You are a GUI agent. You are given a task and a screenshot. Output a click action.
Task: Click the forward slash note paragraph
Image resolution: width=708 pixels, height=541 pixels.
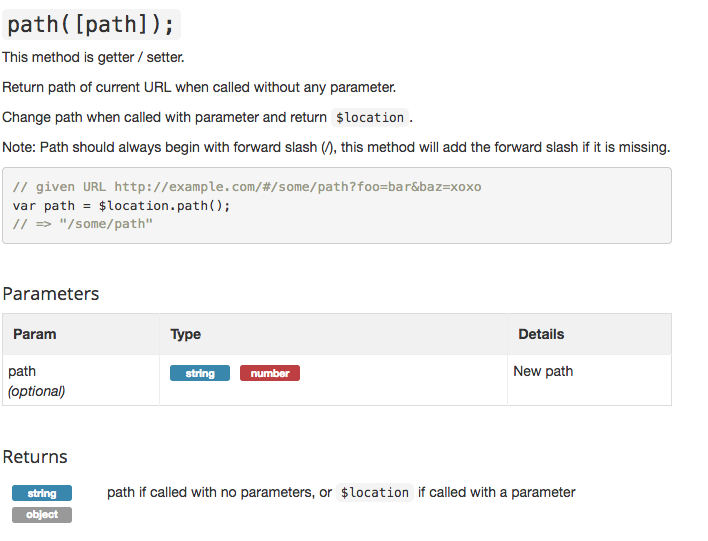pos(336,147)
